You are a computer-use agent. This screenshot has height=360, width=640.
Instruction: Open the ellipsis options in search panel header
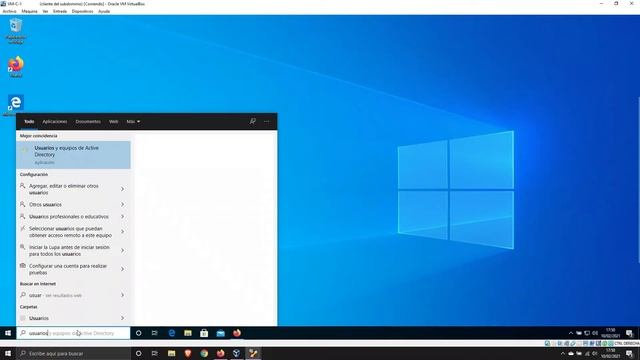pos(267,121)
